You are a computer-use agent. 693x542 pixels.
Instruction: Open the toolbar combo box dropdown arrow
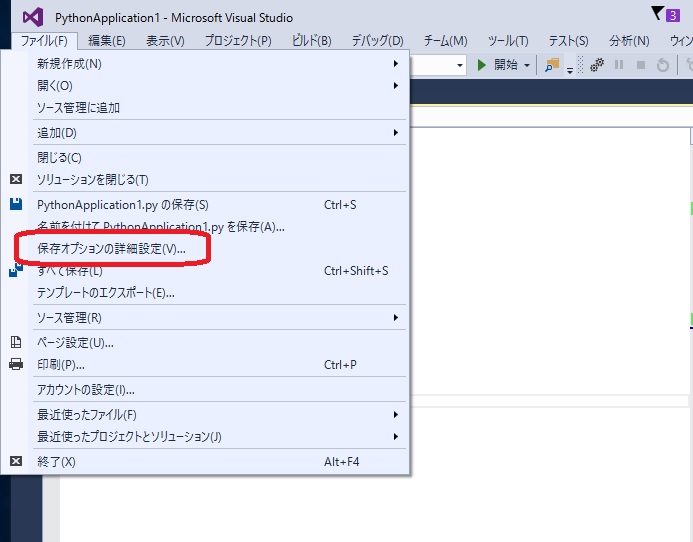pyautogui.click(x=460, y=65)
